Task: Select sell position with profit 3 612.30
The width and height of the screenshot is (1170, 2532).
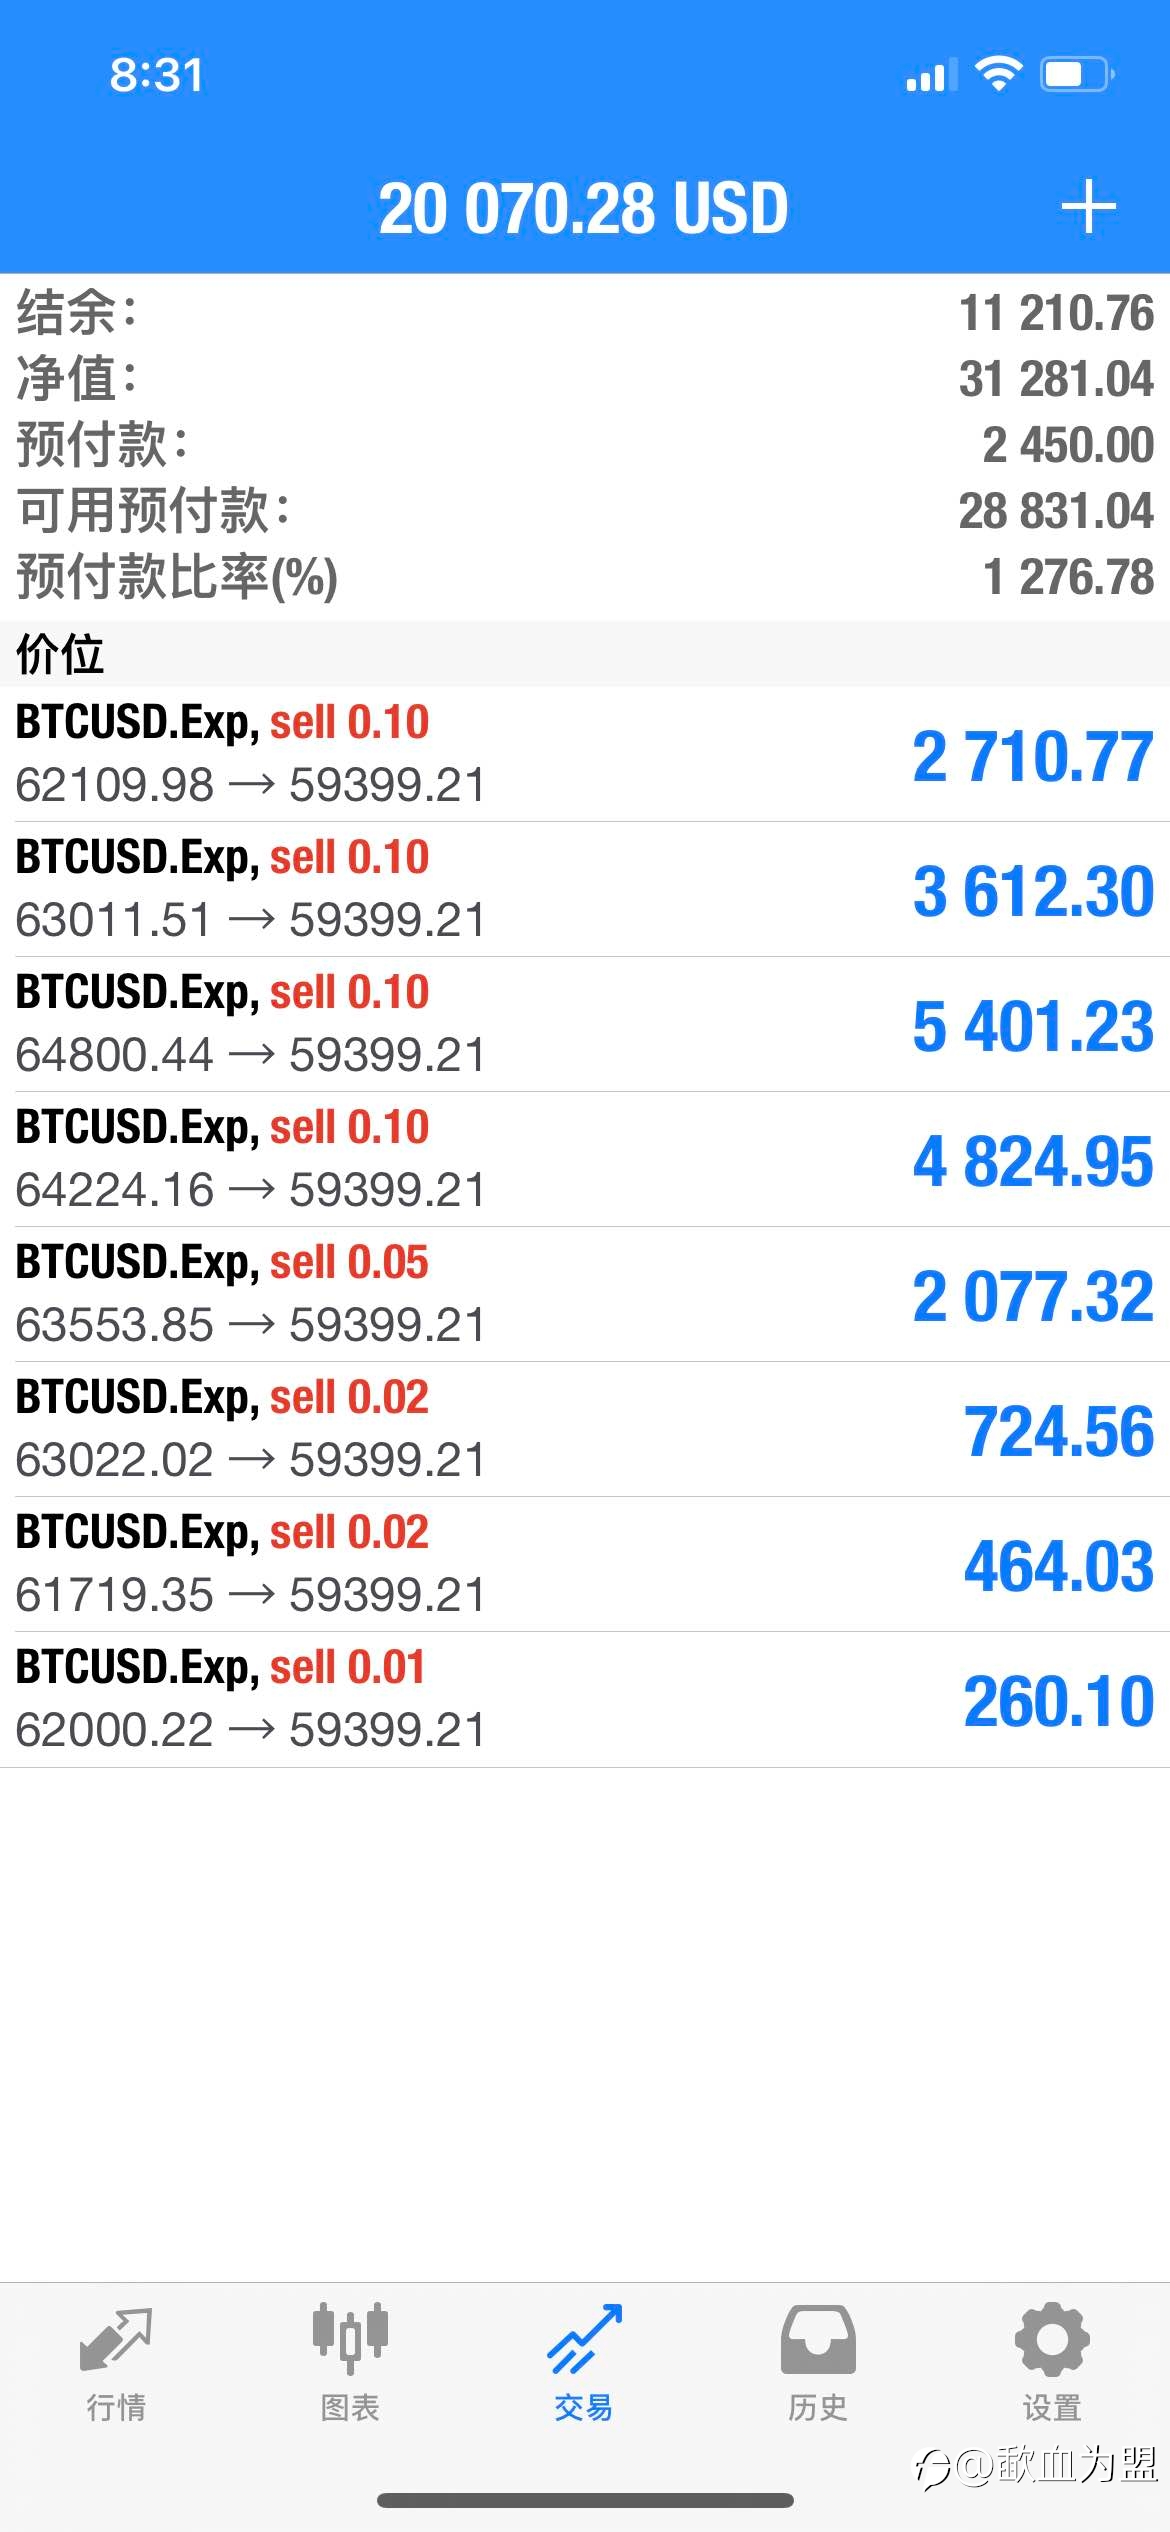Action: tap(585, 889)
